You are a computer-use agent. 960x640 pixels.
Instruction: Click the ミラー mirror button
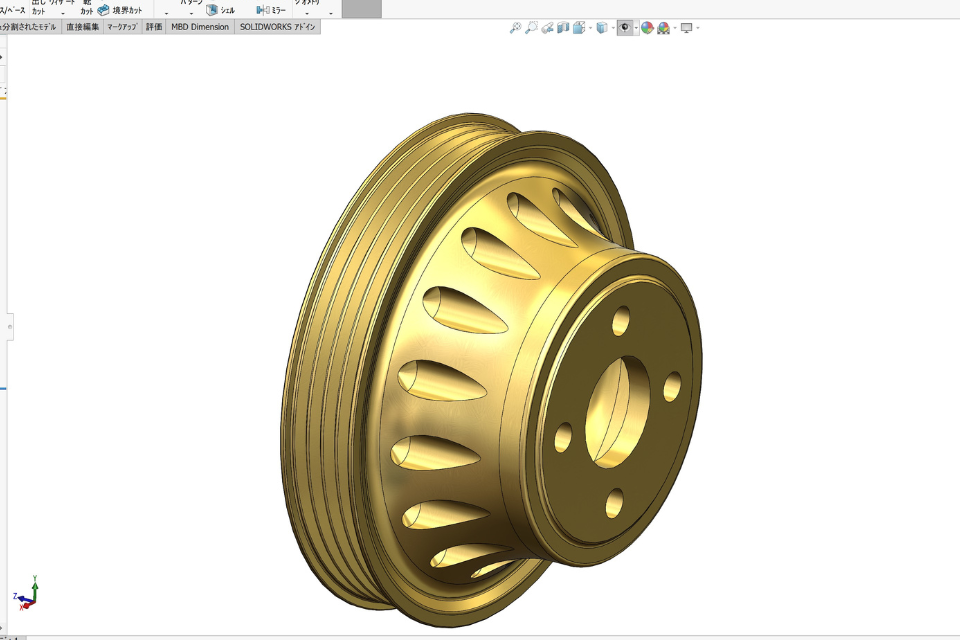[x=271, y=10]
